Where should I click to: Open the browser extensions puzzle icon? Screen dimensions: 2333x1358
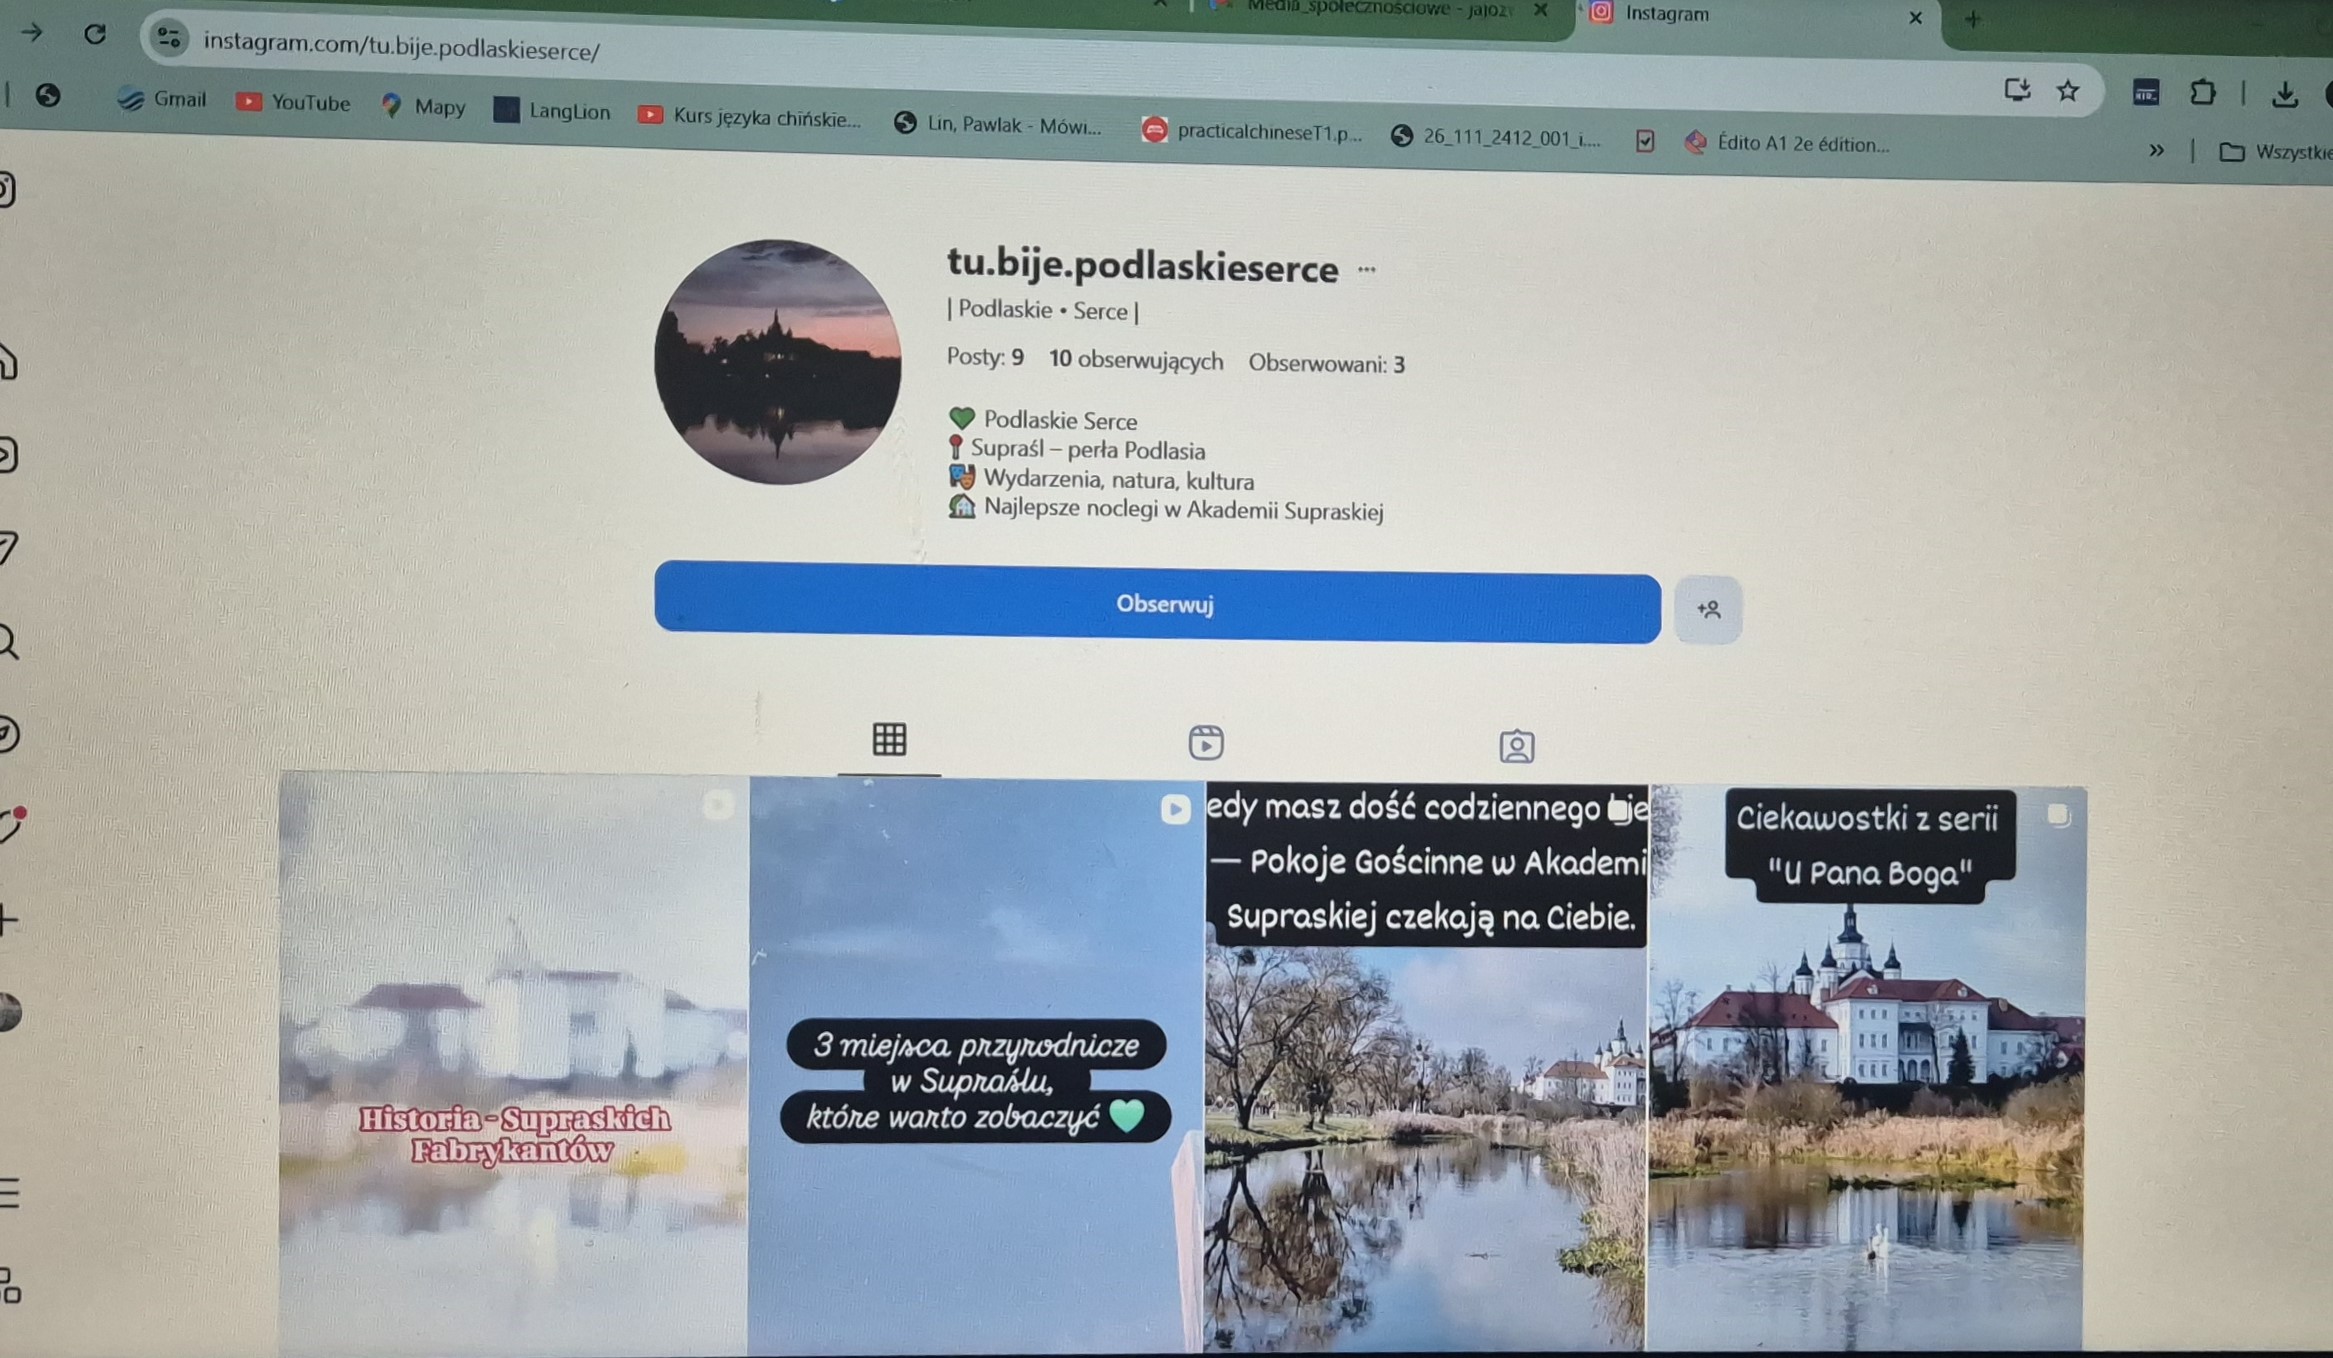click(2202, 93)
